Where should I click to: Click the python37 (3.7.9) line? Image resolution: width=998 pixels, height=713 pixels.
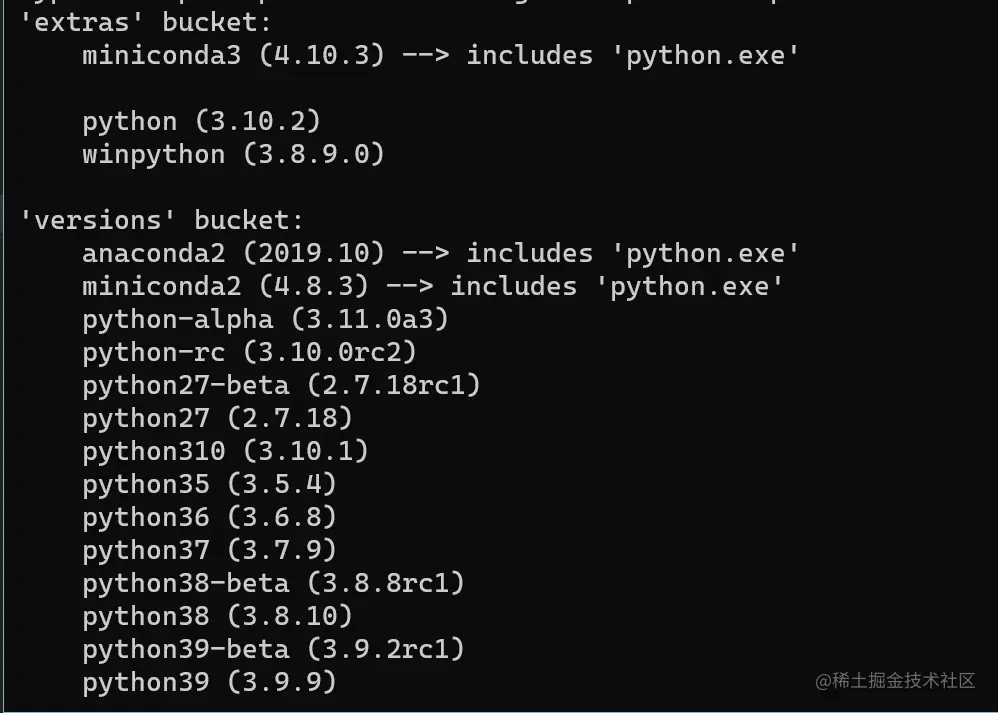(209, 550)
